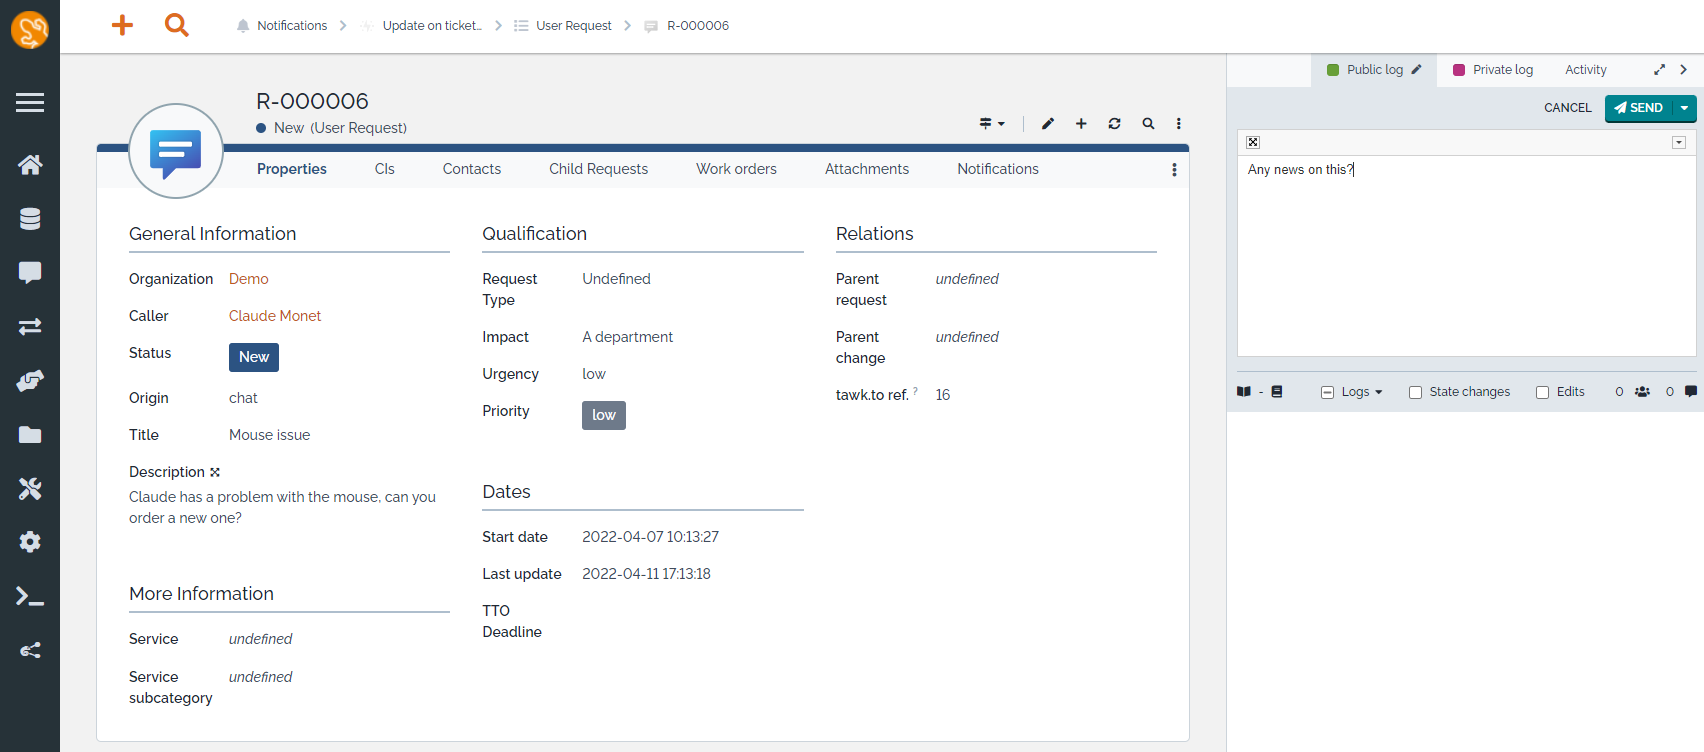Refresh the ticket with the reload icon
Image resolution: width=1704 pixels, height=752 pixels.
tap(1114, 124)
